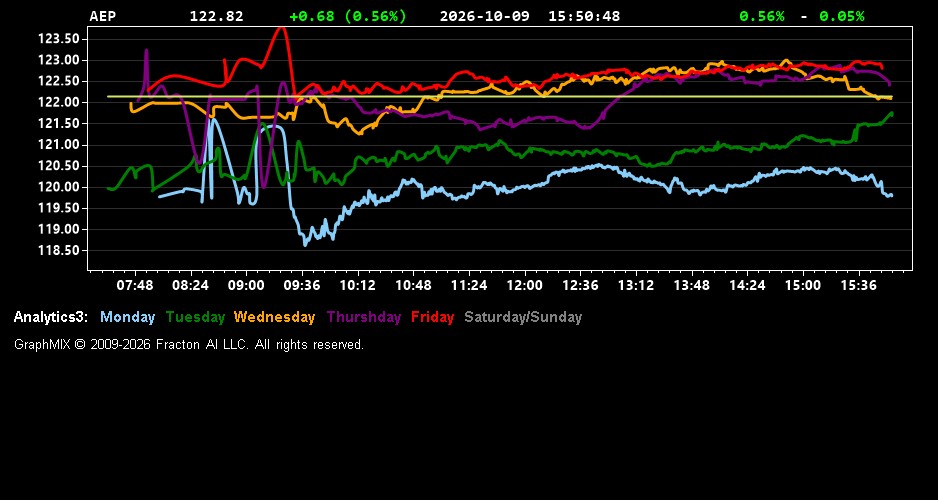Click the Saturday/Sunday legend label

pyautogui.click(x=523, y=318)
